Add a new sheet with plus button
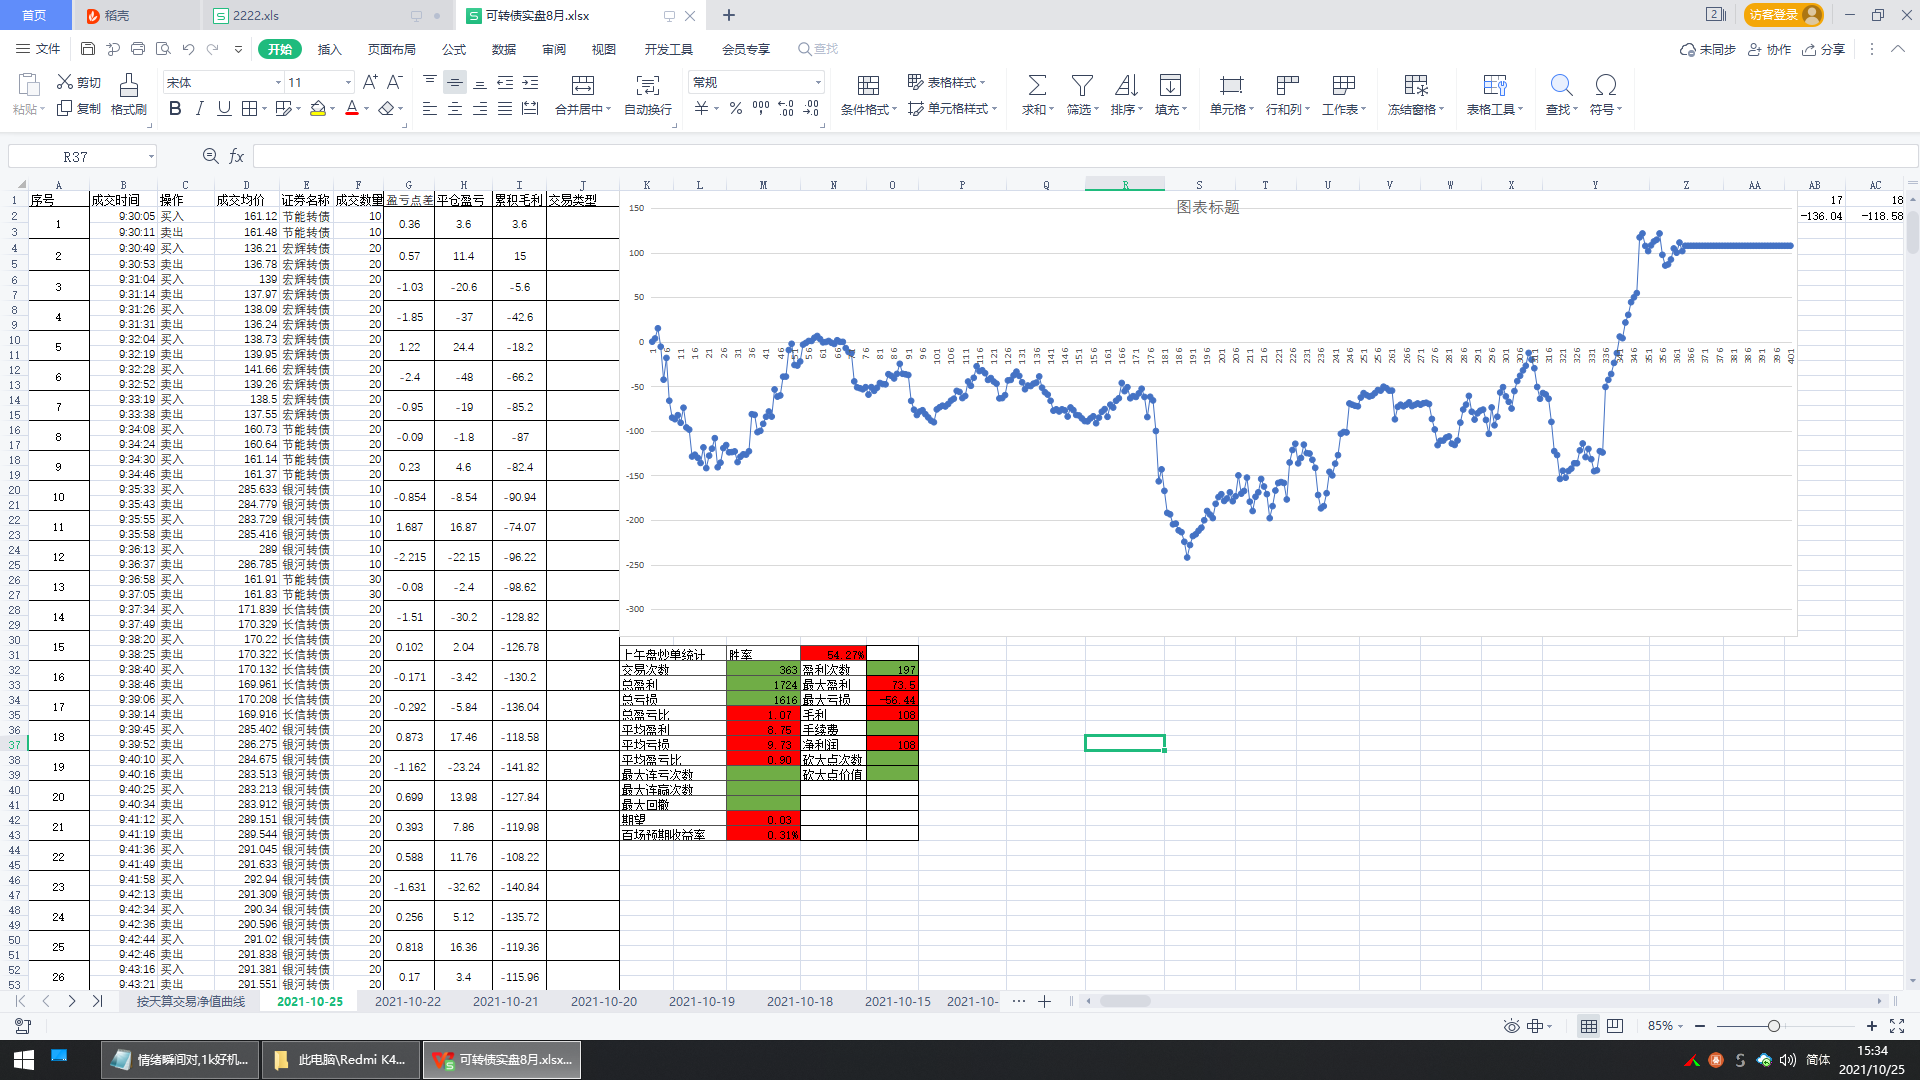Viewport: 1920px width, 1080px height. click(x=1044, y=1001)
